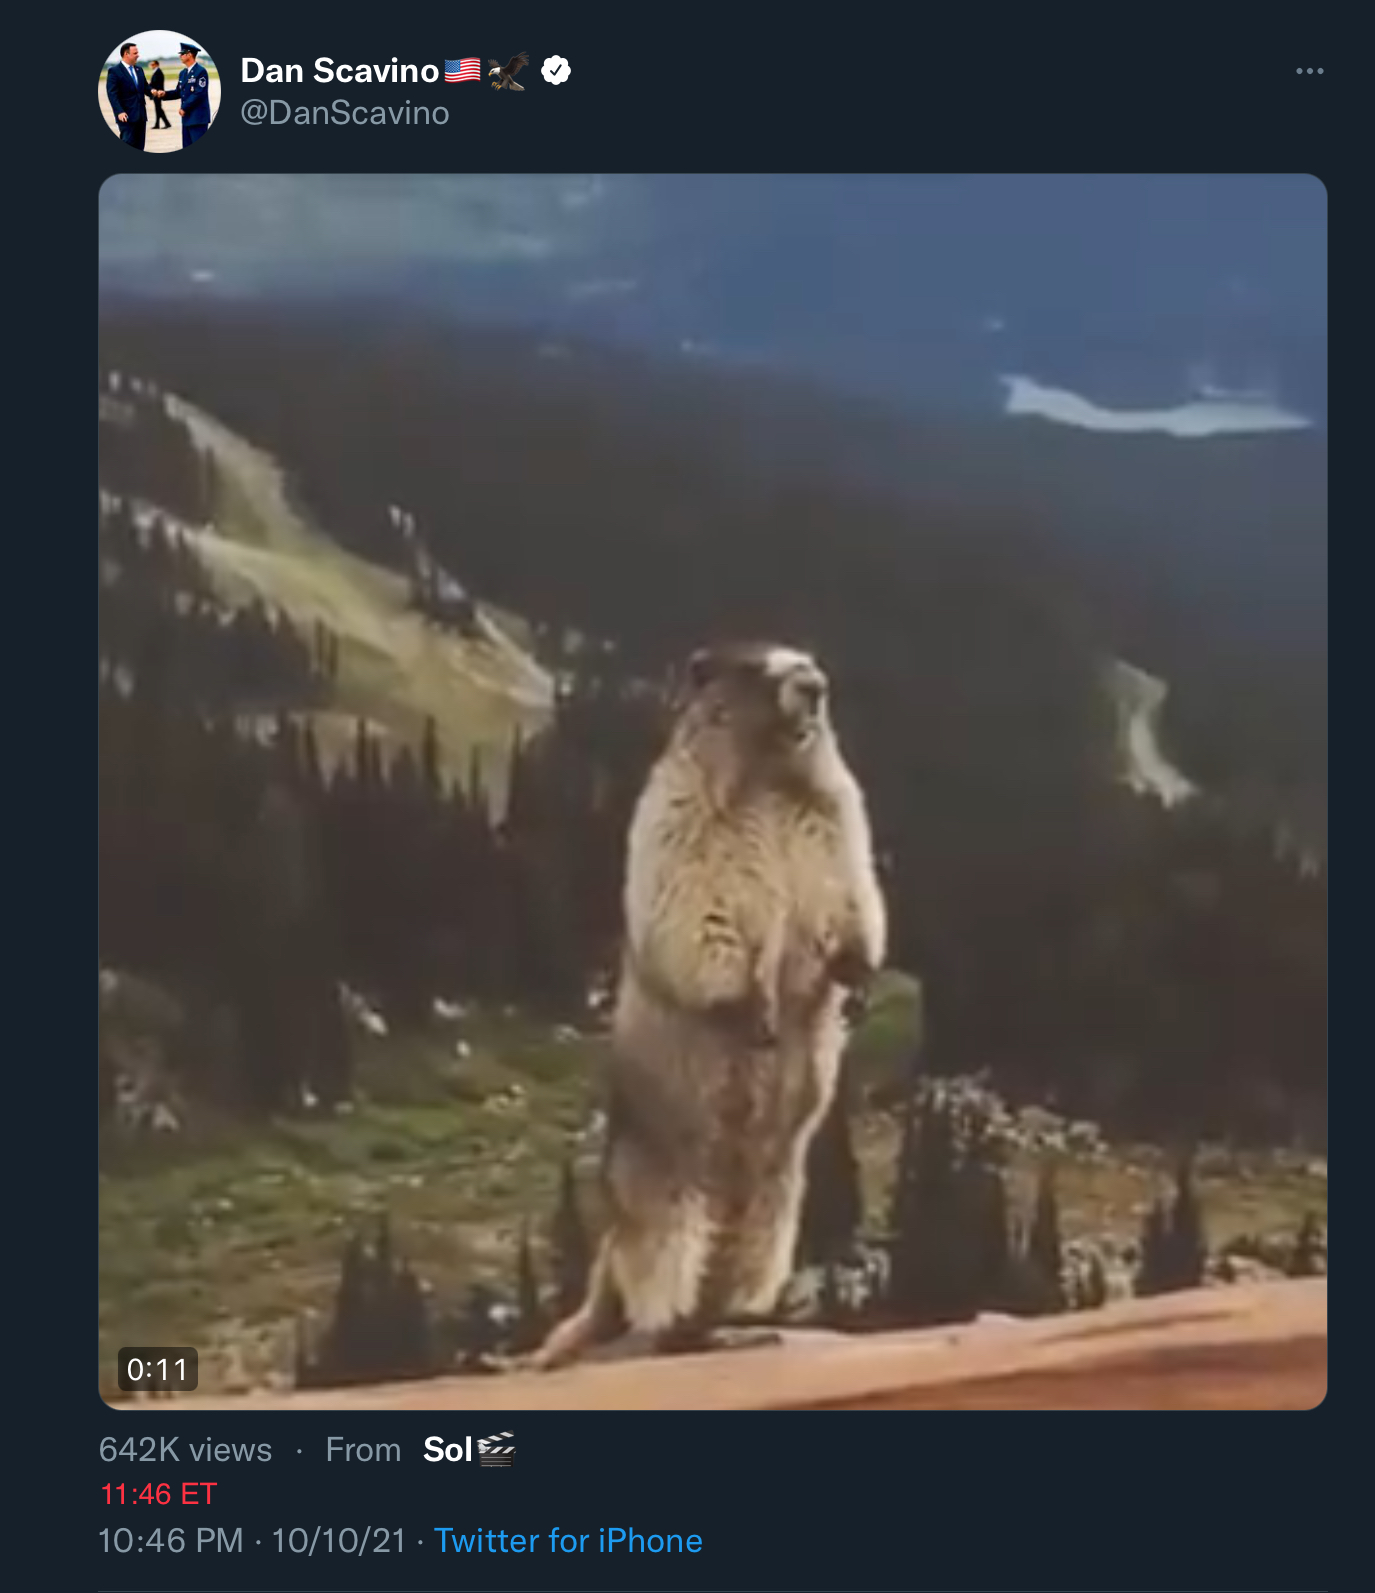Click the 642K views count

[x=185, y=1450]
